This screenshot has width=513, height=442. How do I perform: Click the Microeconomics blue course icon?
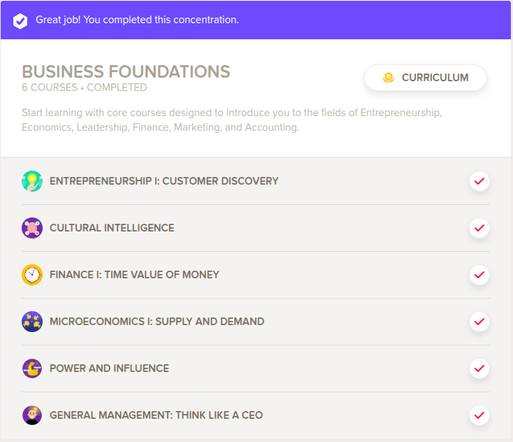pyautogui.click(x=32, y=322)
